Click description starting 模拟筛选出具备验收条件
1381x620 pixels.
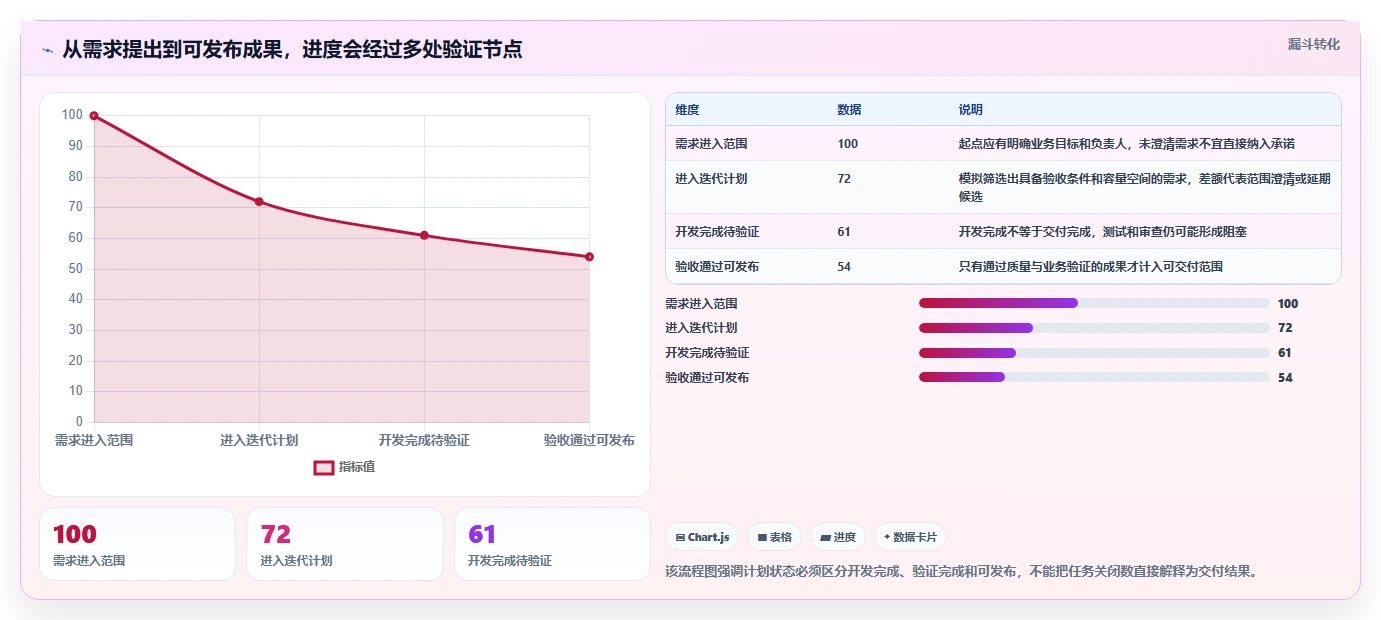point(1144,188)
